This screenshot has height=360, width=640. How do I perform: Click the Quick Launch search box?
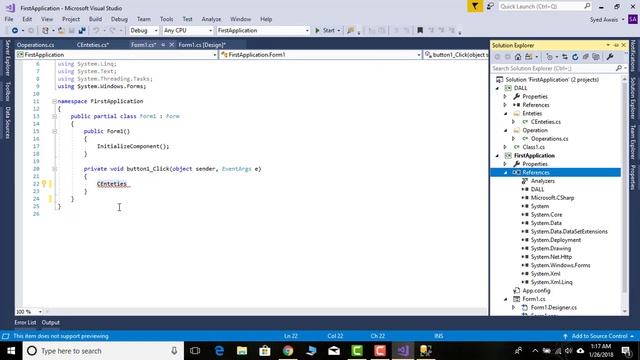545,7
